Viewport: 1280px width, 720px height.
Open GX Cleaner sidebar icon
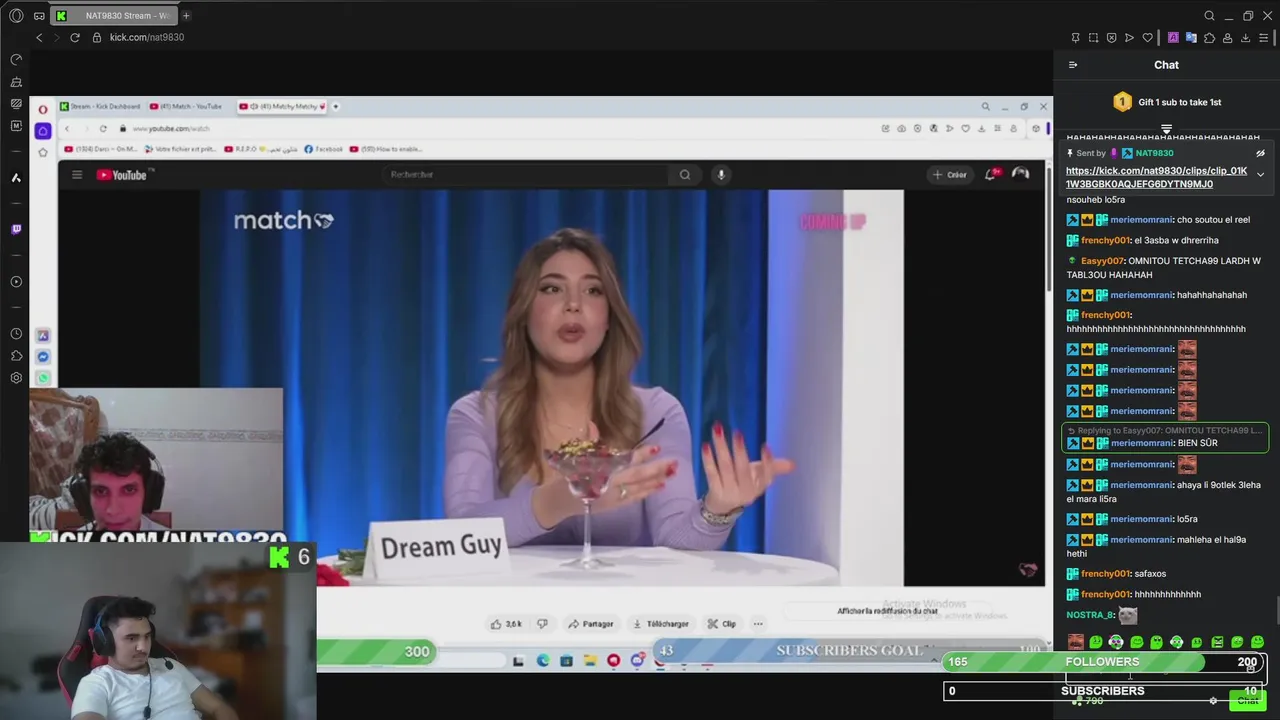click(x=16, y=82)
